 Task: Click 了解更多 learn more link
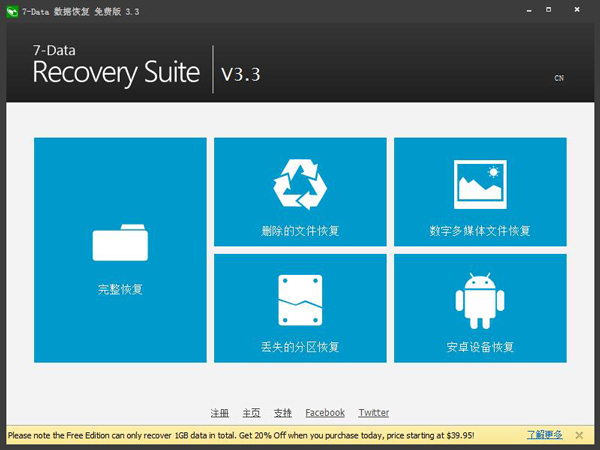click(x=545, y=435)
